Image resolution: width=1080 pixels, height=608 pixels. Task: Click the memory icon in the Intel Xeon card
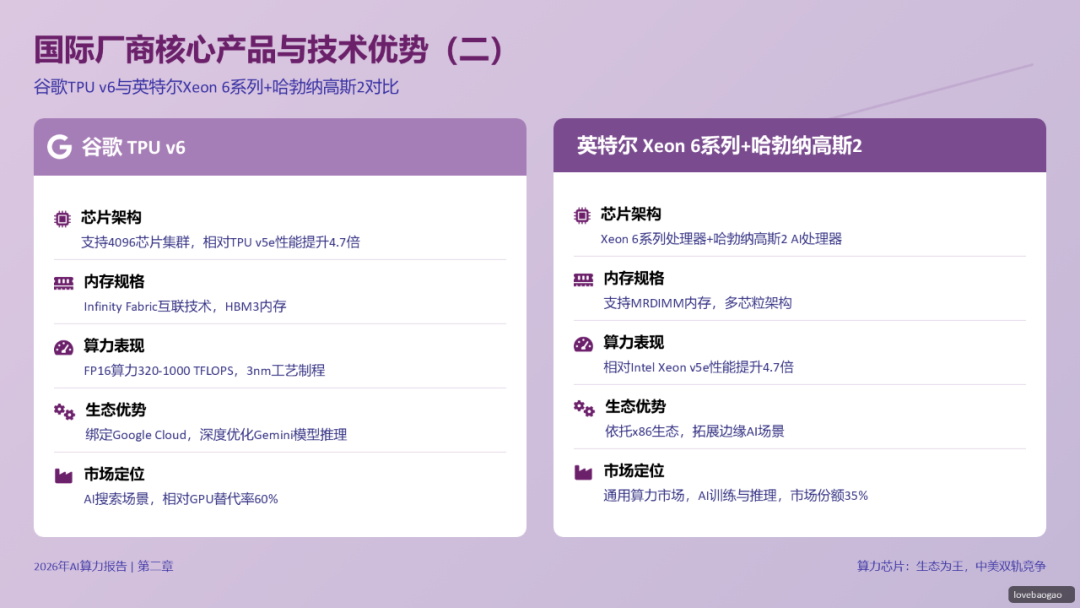tap(583, 279)
